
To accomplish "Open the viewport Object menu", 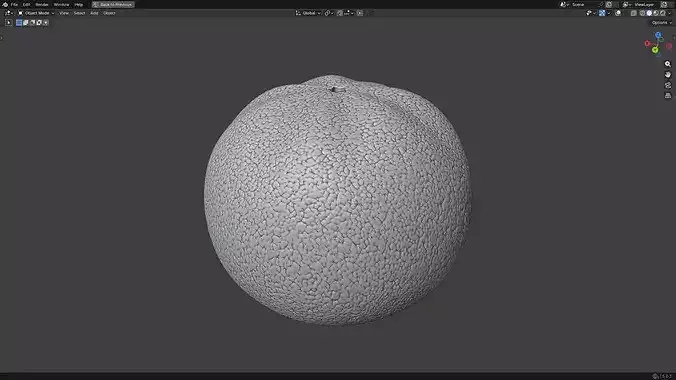I will (x=109, y=13).
